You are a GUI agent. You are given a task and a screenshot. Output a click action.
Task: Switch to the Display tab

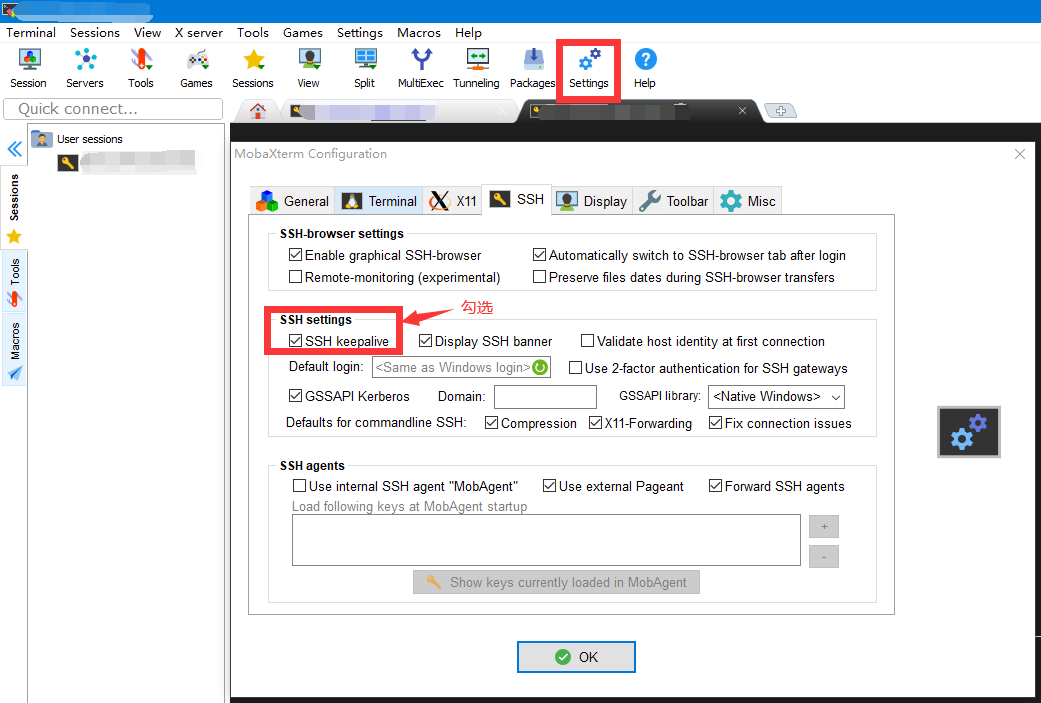[x=591, y=200]
